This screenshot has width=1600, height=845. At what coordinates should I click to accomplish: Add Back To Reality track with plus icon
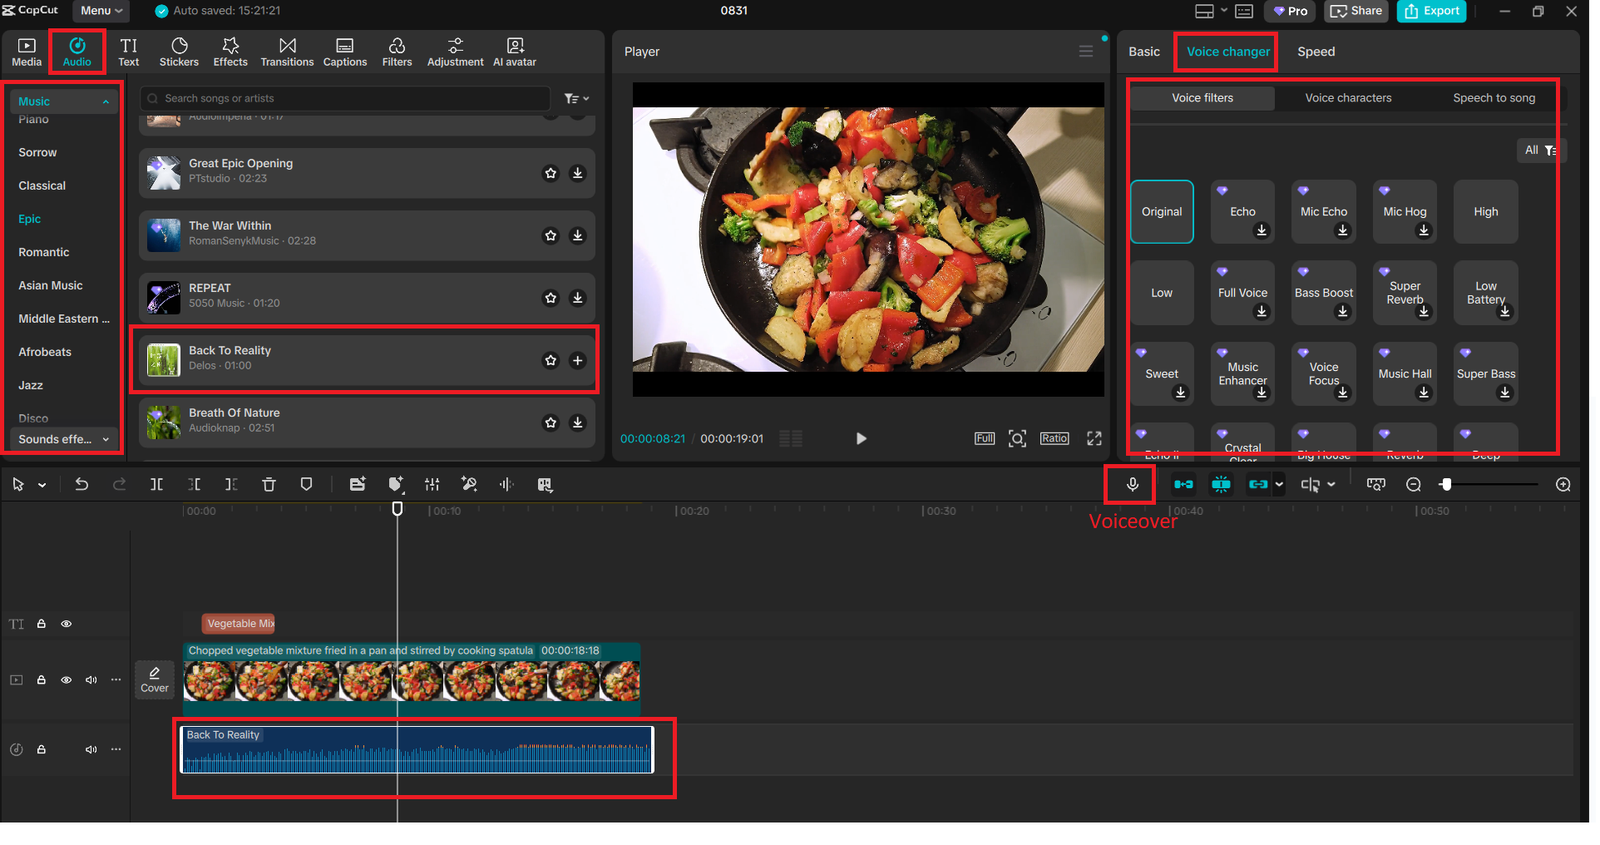pyautogui.click(x=577, y=360)
